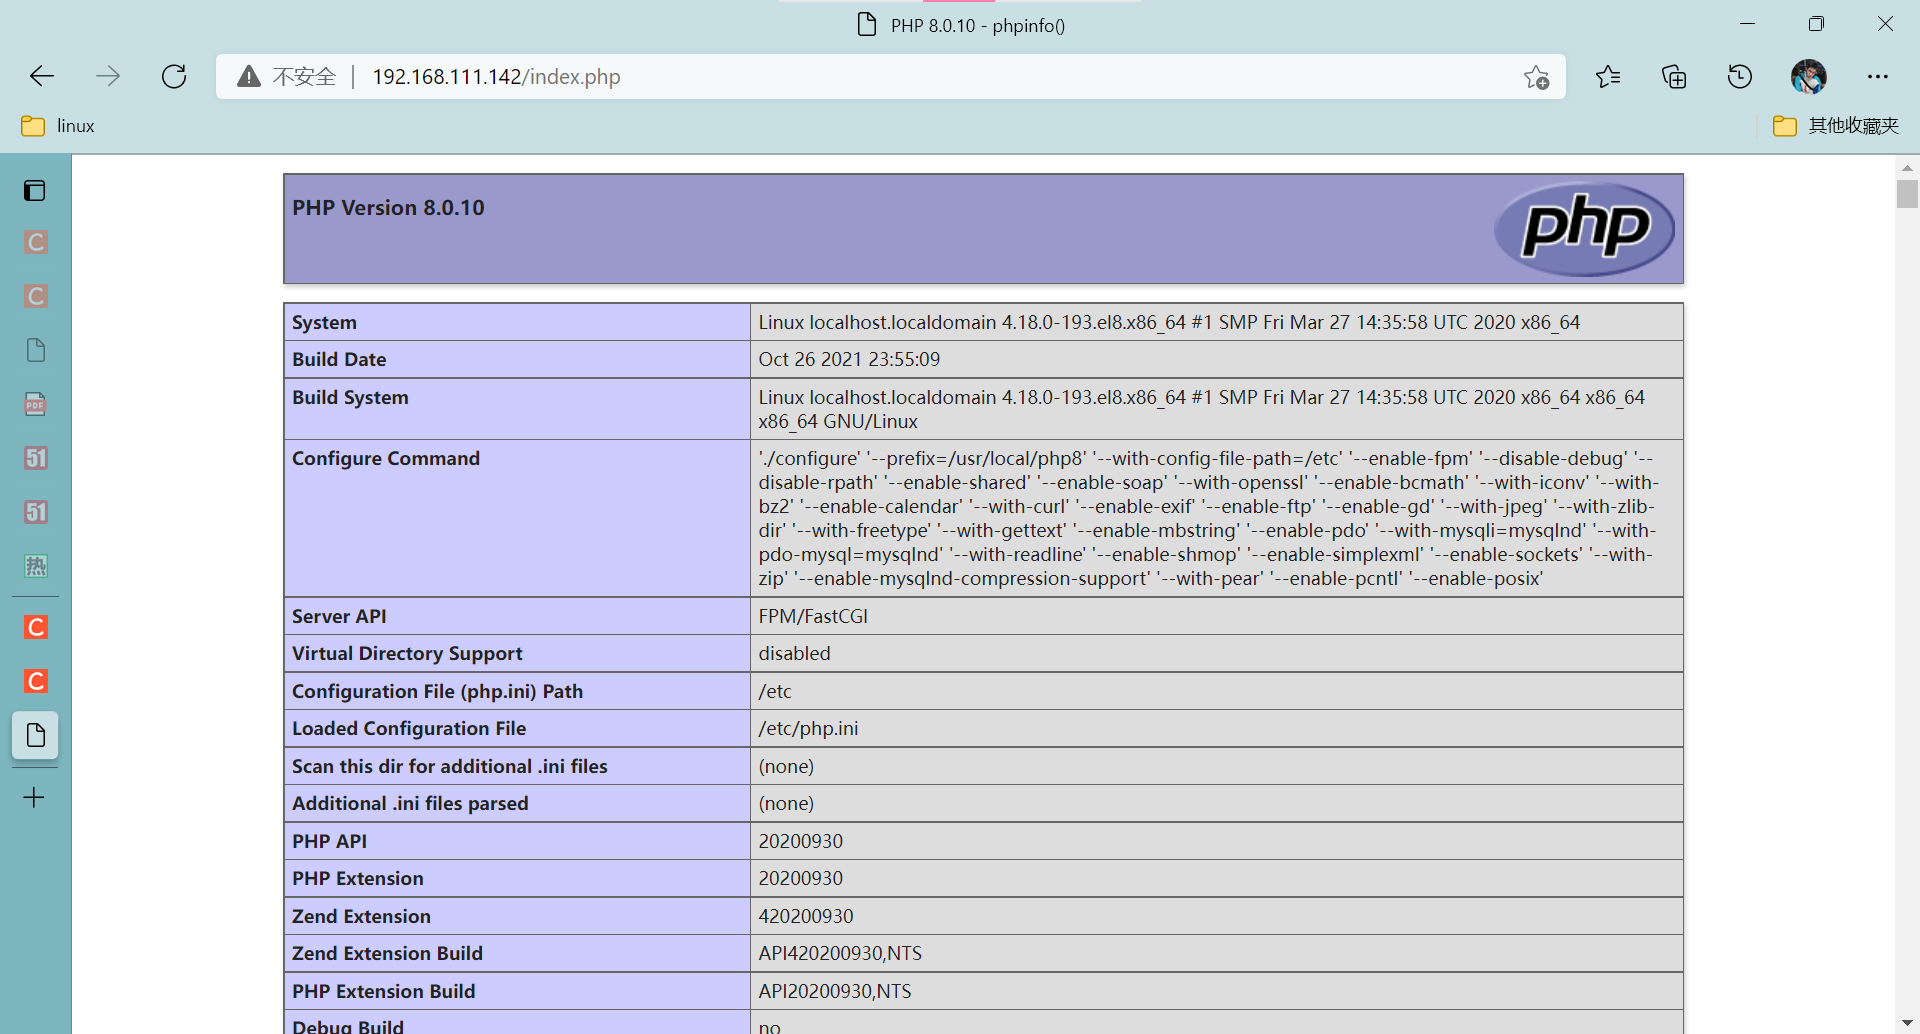Open the Favorites list icon
The height and width of the screenshot is (1034, 1920).
(x=1608, y=77)
